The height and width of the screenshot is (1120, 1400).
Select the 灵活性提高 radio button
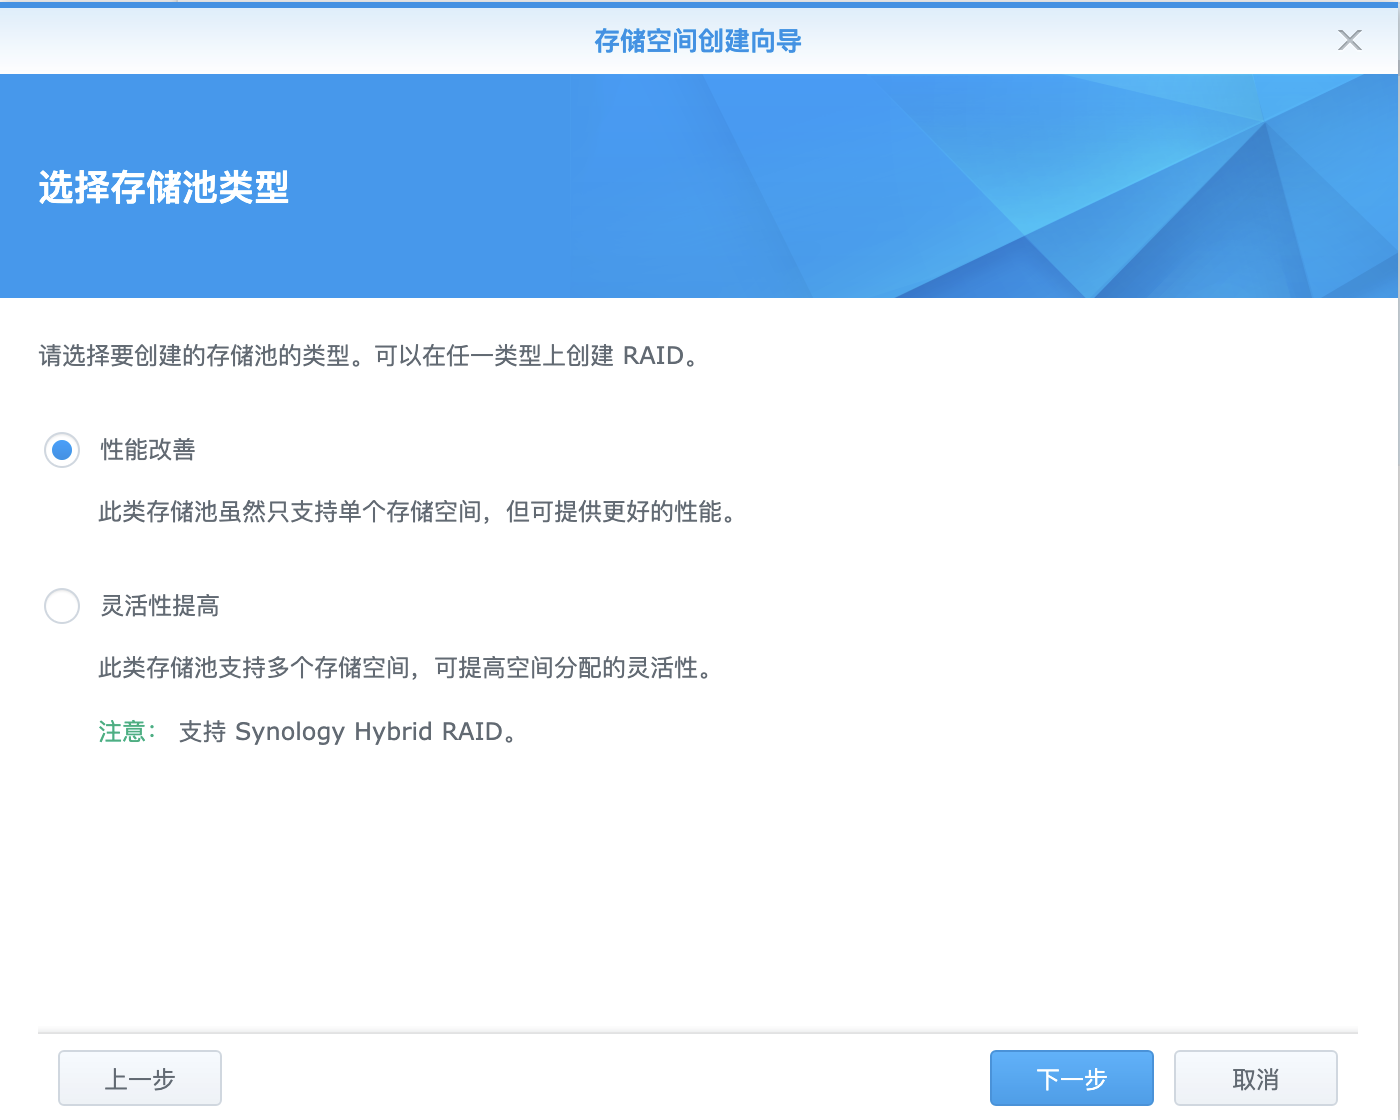pyautogui.click(x=62, y=606)
